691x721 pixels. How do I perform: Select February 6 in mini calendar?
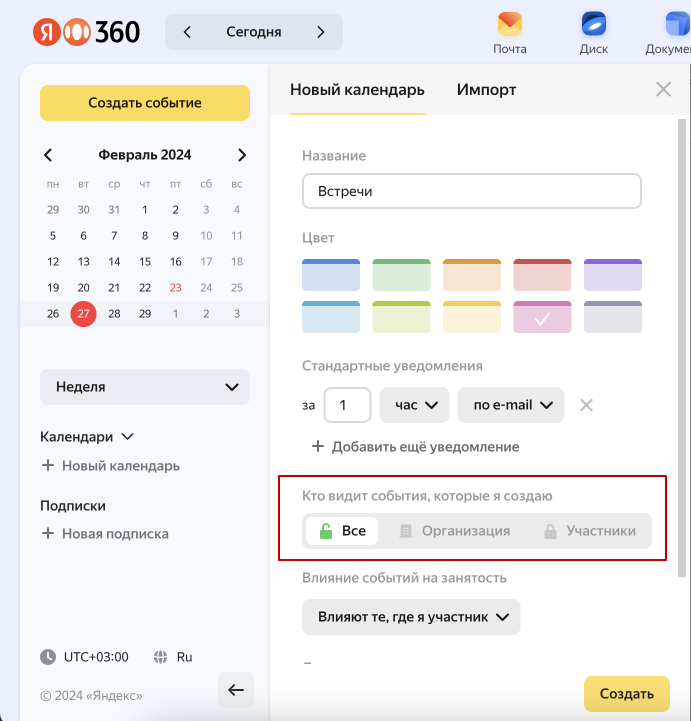tap(83, 236)
